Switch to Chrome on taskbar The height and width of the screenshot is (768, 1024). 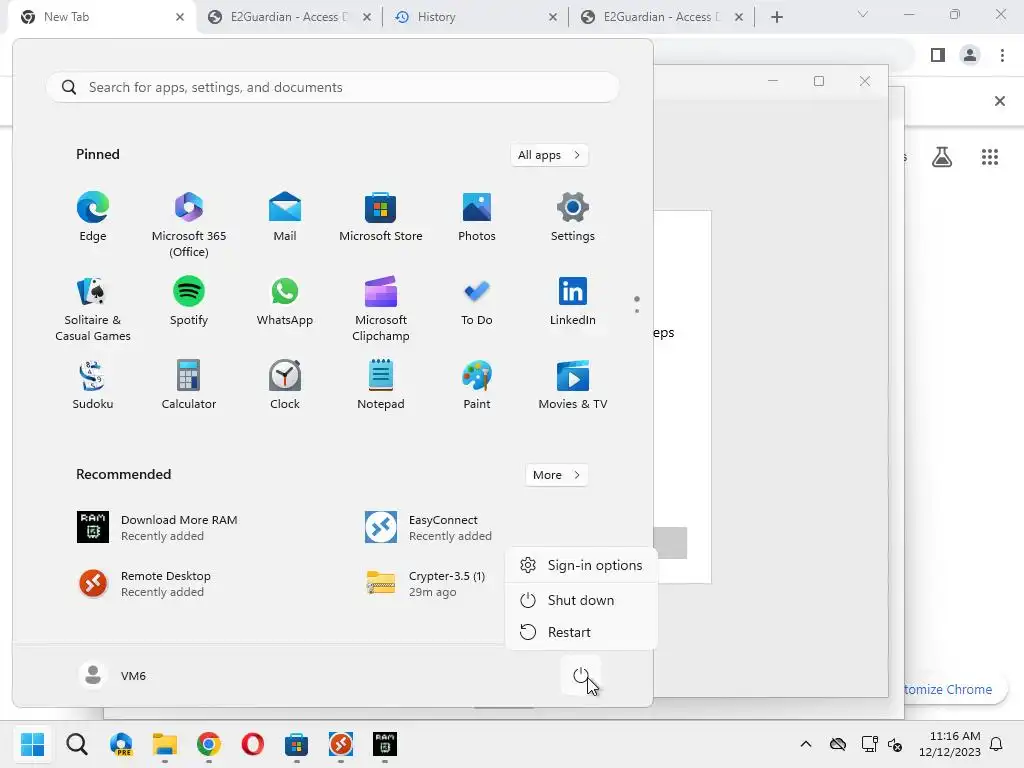pos(209,744)
